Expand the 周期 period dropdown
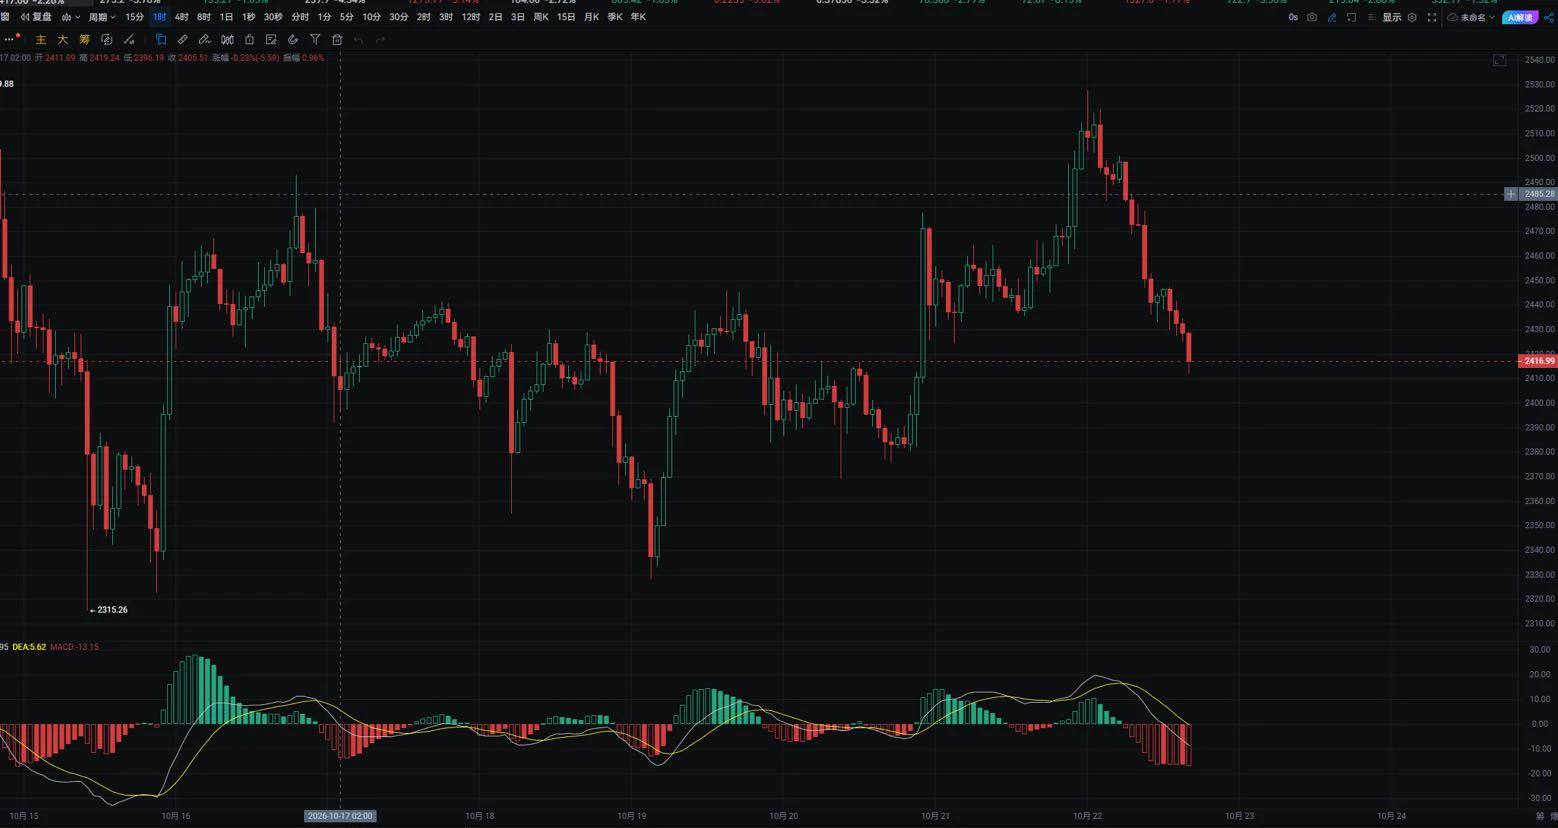This screenshot has width=1558, height=828. [102, 17]
